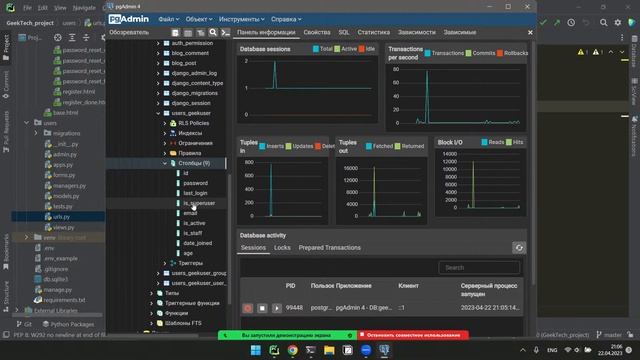Screen dimensions: 640x360
Task: Open the pgAdmin elephant icon in taskbar
Action: click(x=384, y=350)
